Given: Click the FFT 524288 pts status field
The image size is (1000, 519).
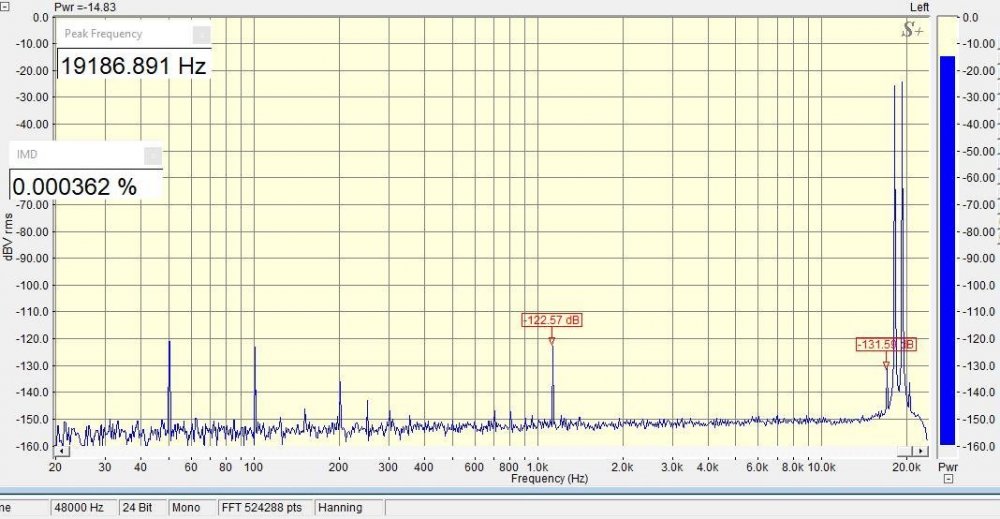Looking at the screenshot, I should click(x=265, y=507).
